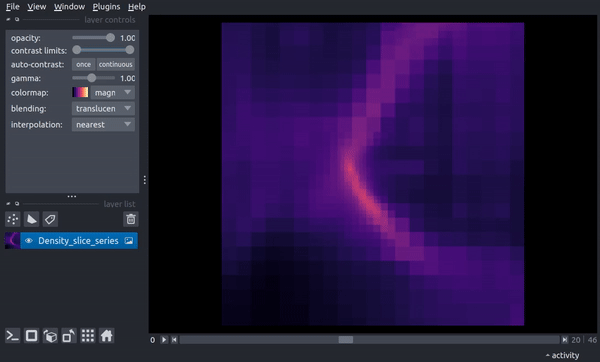Adjust the opacity slider handle
The width and height of the screenshot is (600, 362).
[110, 38]
